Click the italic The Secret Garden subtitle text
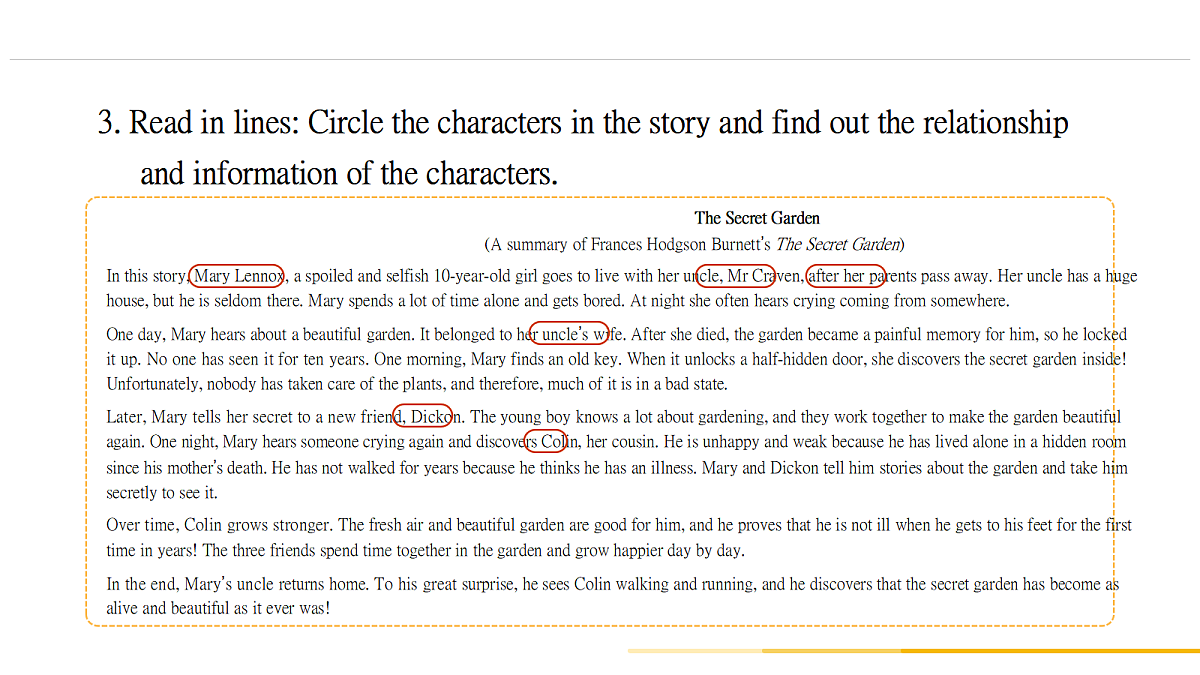 [838, 244]
